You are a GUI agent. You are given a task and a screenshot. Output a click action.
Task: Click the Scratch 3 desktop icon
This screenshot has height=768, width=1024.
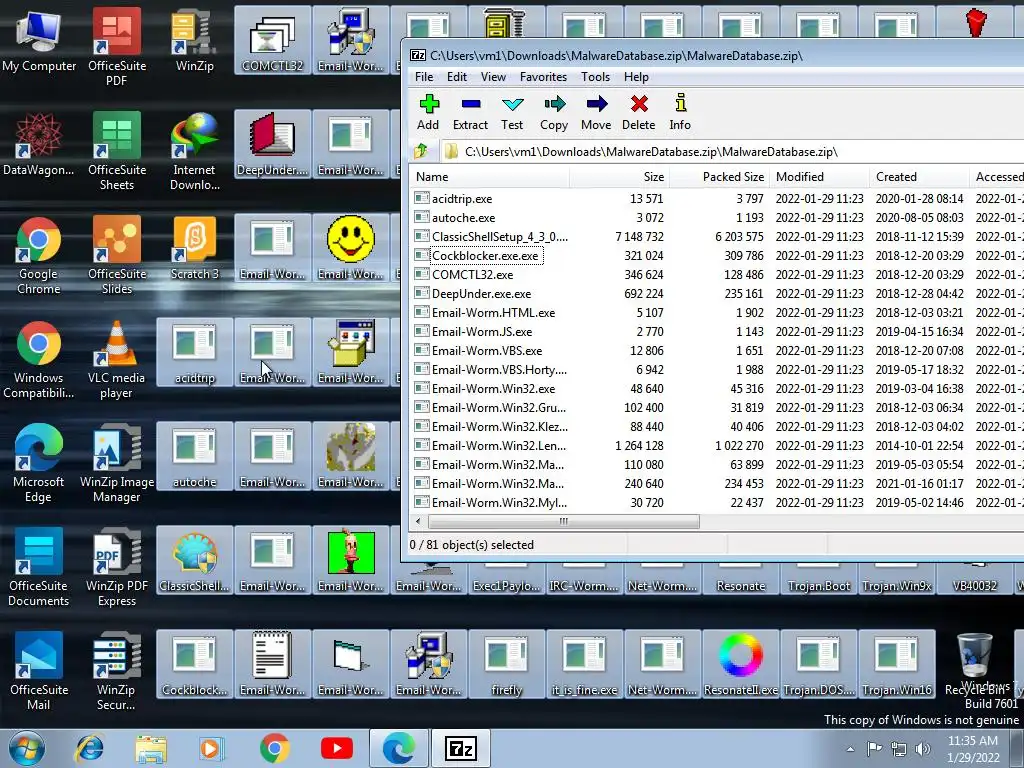coord(195,248)
